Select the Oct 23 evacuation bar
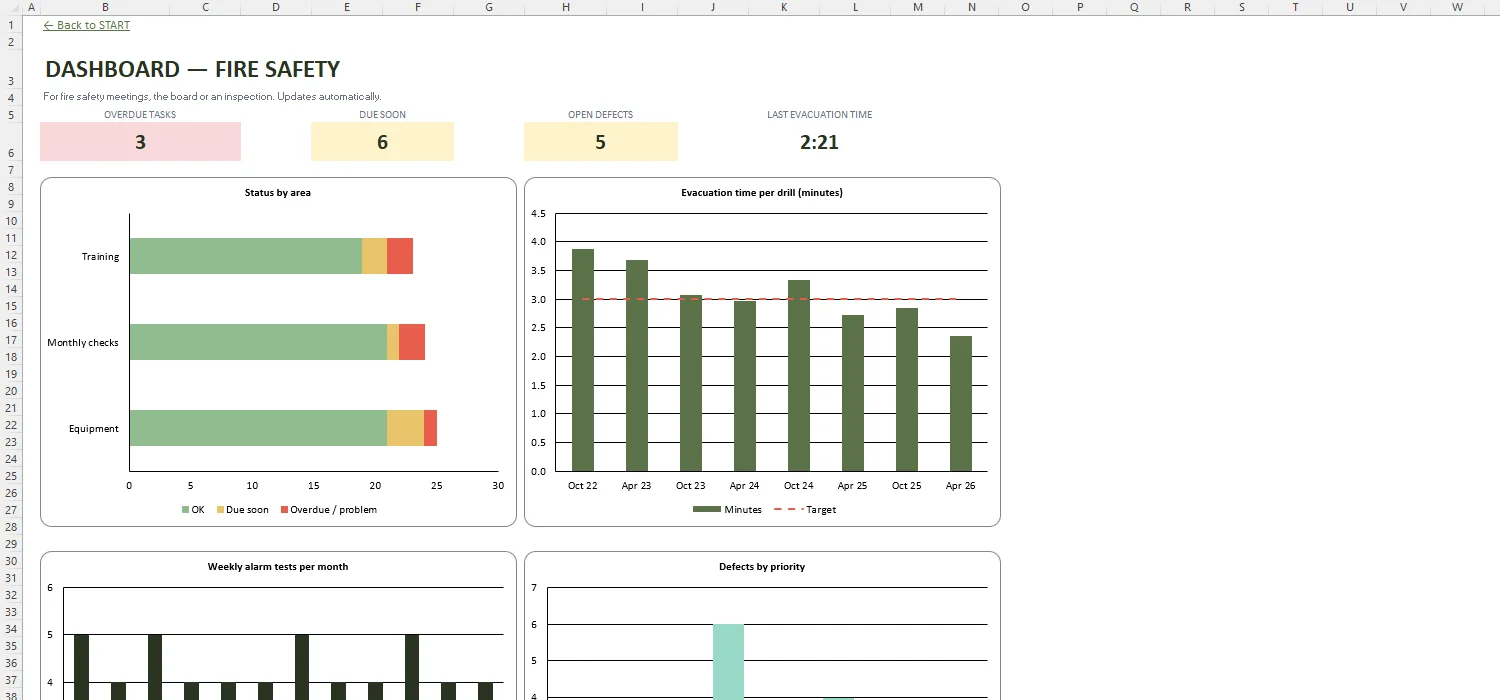Screen dimensions: 1500x700 691,383
